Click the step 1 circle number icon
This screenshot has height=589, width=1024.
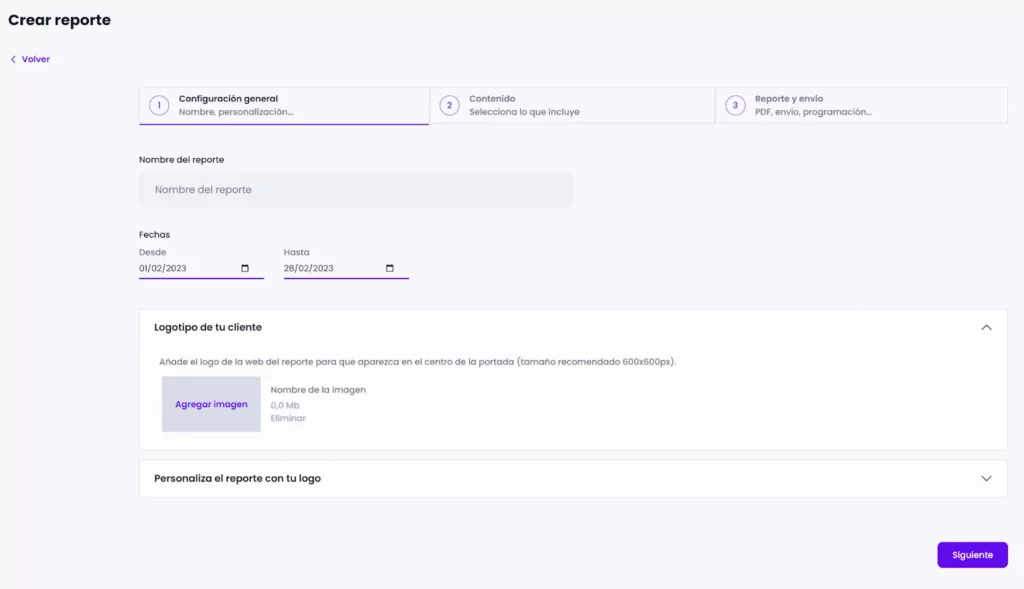[x=158, y=105]
